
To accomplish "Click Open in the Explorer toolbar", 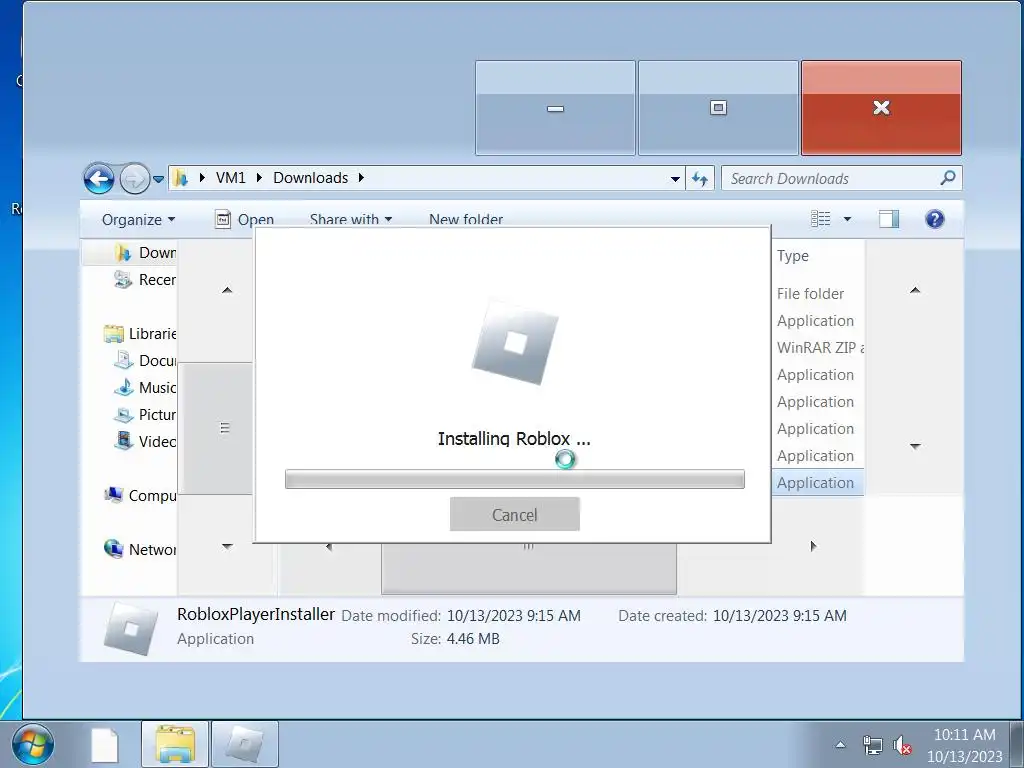I will click(244, 219).
